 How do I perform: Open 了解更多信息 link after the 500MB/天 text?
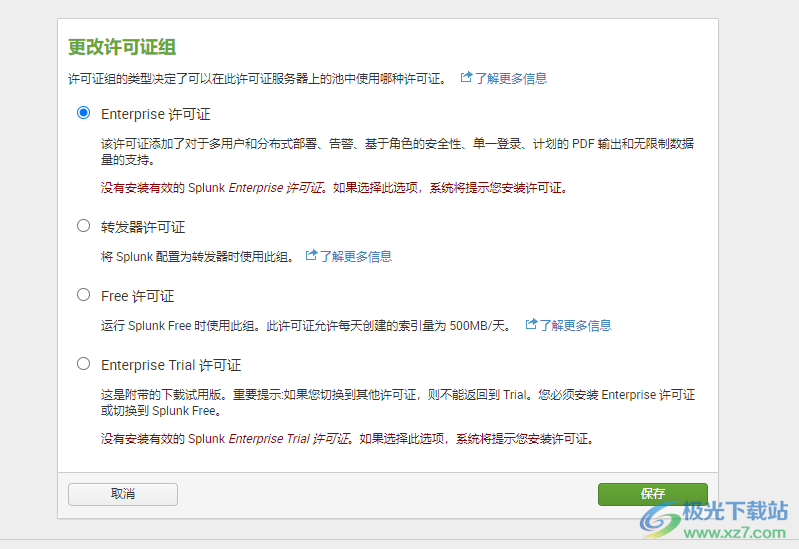(575, 325)
